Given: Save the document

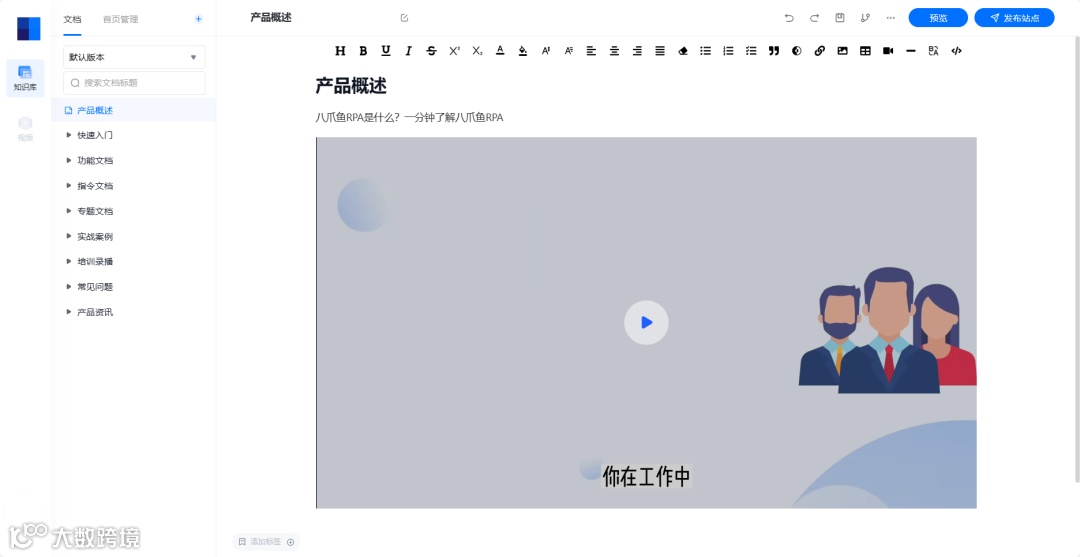Looking at the screenshot, I should pyautogui.click(x=840, y=18).
